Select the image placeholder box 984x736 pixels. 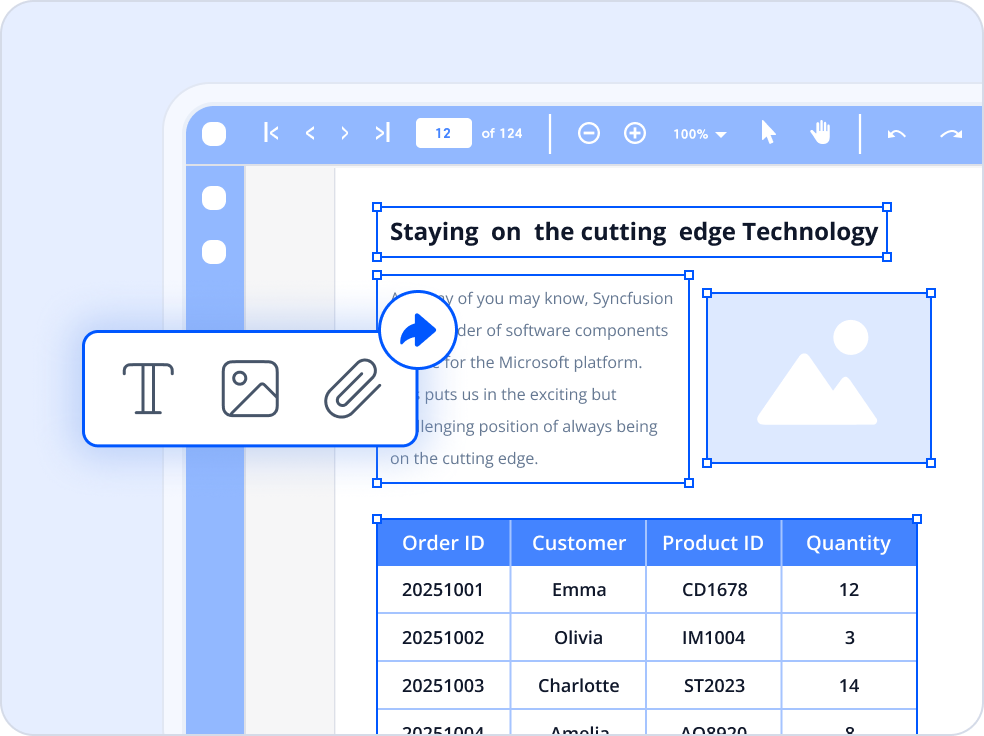point(819,378)
